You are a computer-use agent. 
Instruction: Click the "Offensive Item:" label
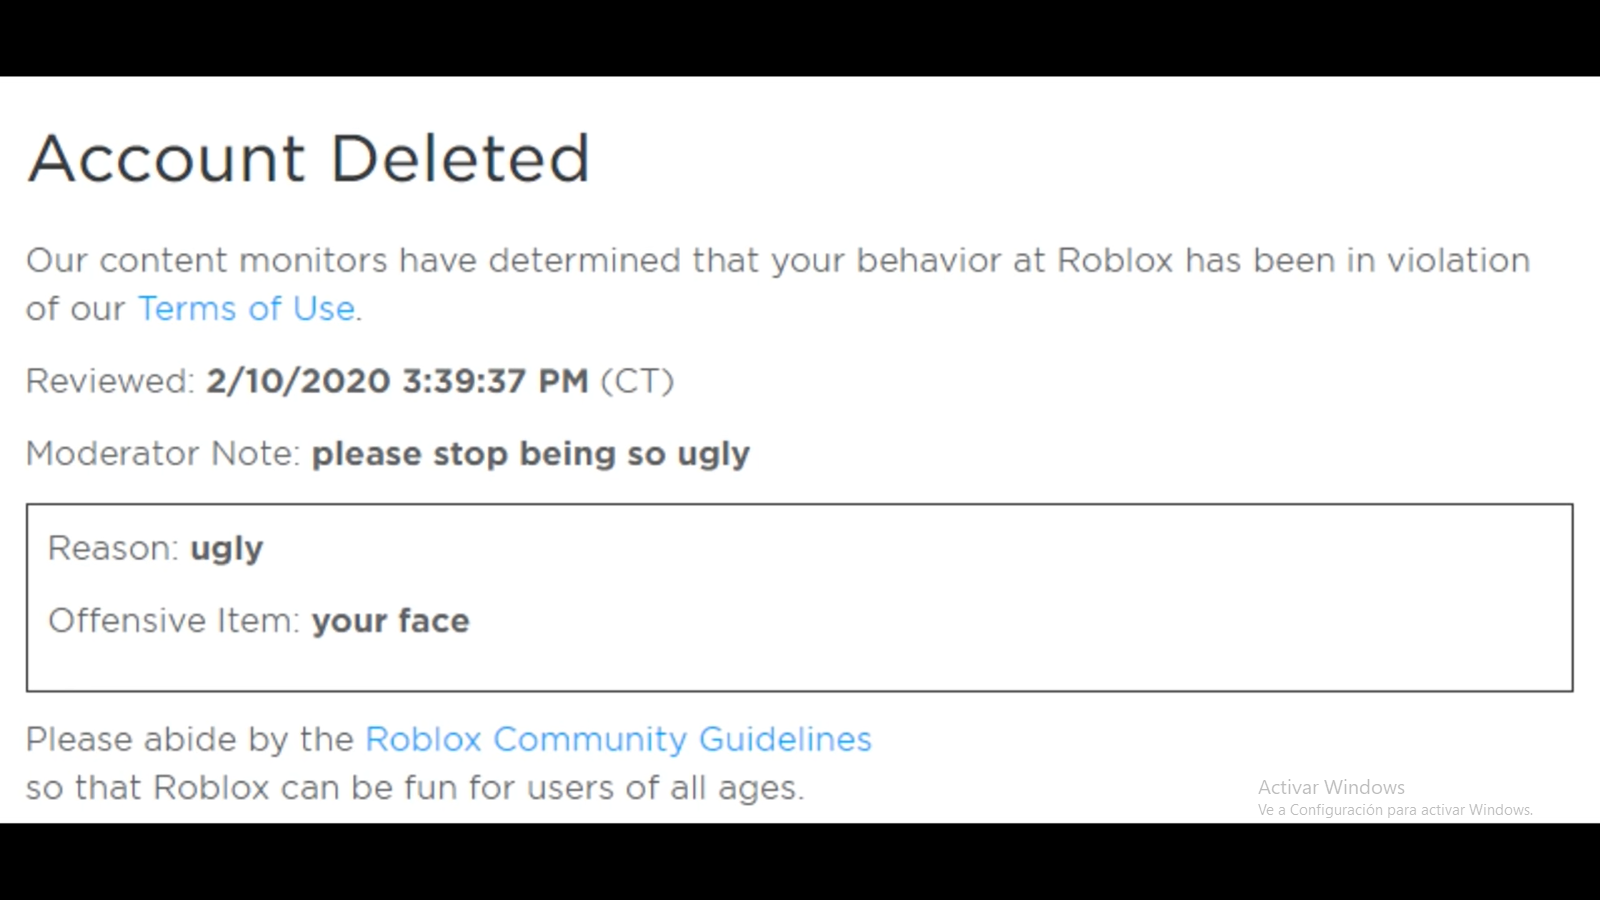(x=174, y=621)
